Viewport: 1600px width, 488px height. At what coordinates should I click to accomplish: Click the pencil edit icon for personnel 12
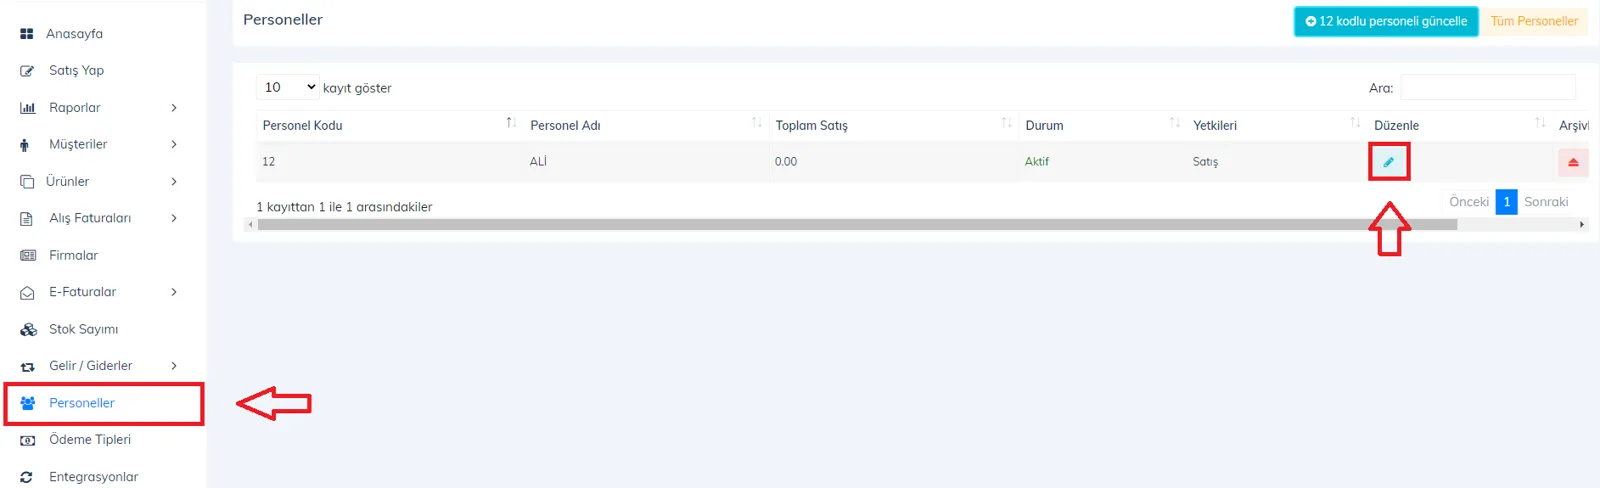[x=1388, y=162]
